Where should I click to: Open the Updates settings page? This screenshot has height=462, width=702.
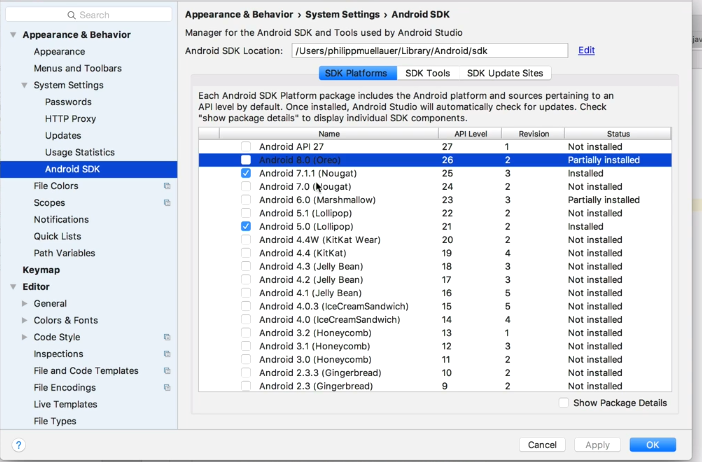click(x=63, y=136)
